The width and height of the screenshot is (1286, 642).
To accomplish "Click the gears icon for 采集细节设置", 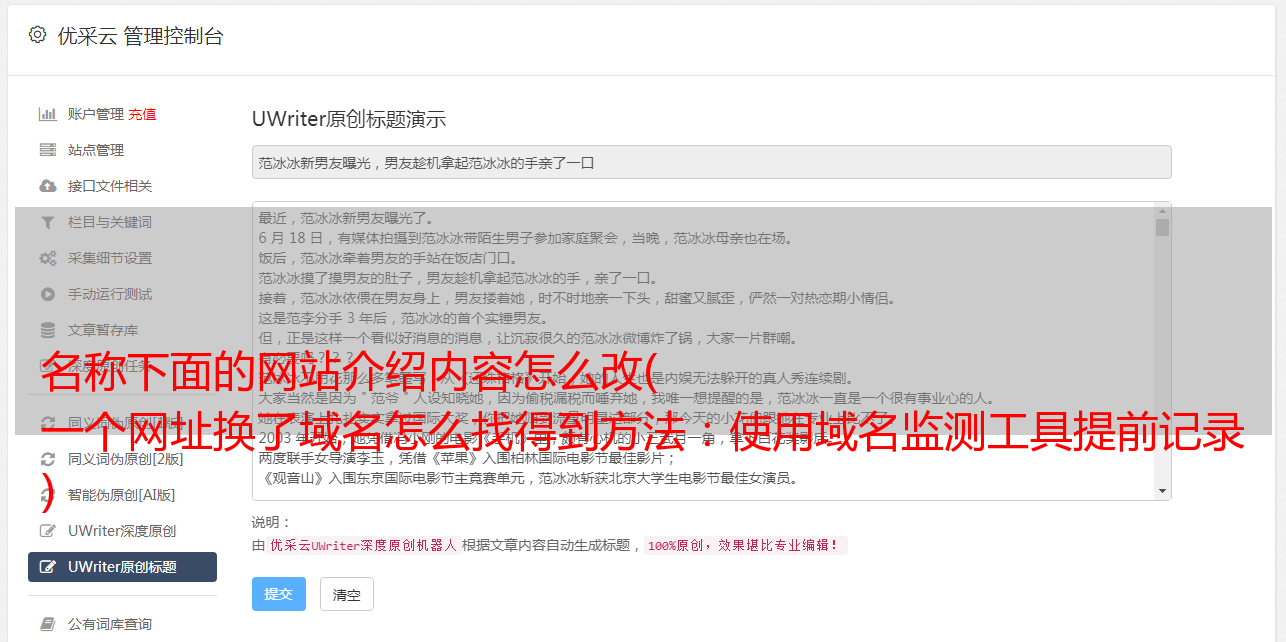I will pos(47,258).
